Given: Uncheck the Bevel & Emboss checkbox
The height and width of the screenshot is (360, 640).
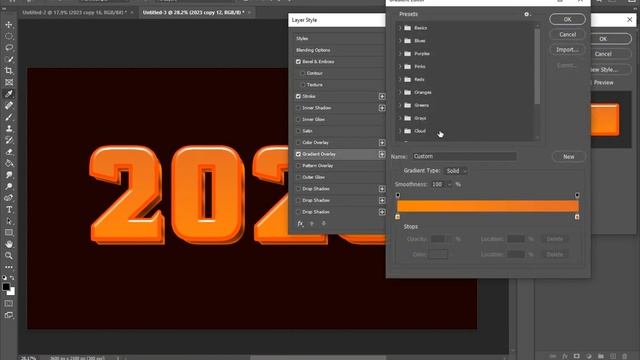Looking at the screenshot, I should pyautogui.click(x=298, y=62).
